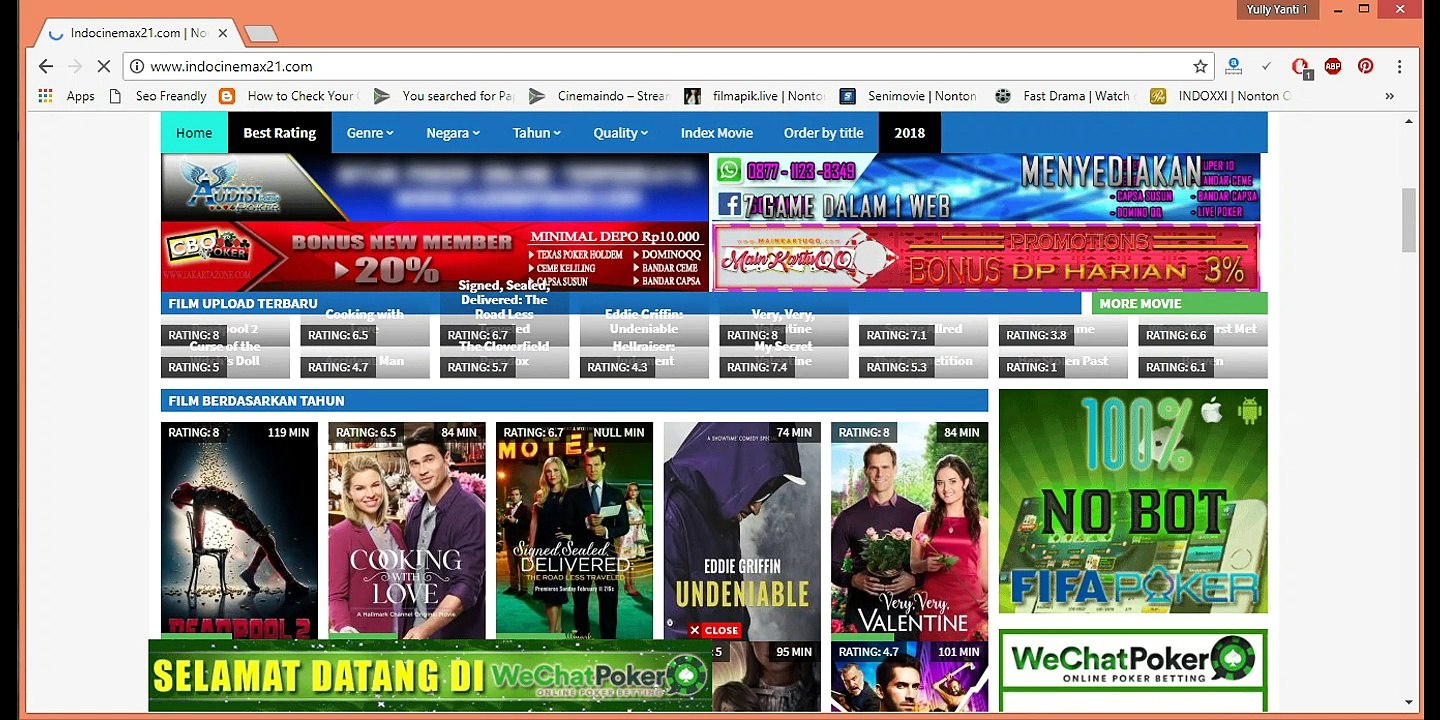
Task: Open the Signed, Sealed, Delivered poster
Action: coord(575,530)
